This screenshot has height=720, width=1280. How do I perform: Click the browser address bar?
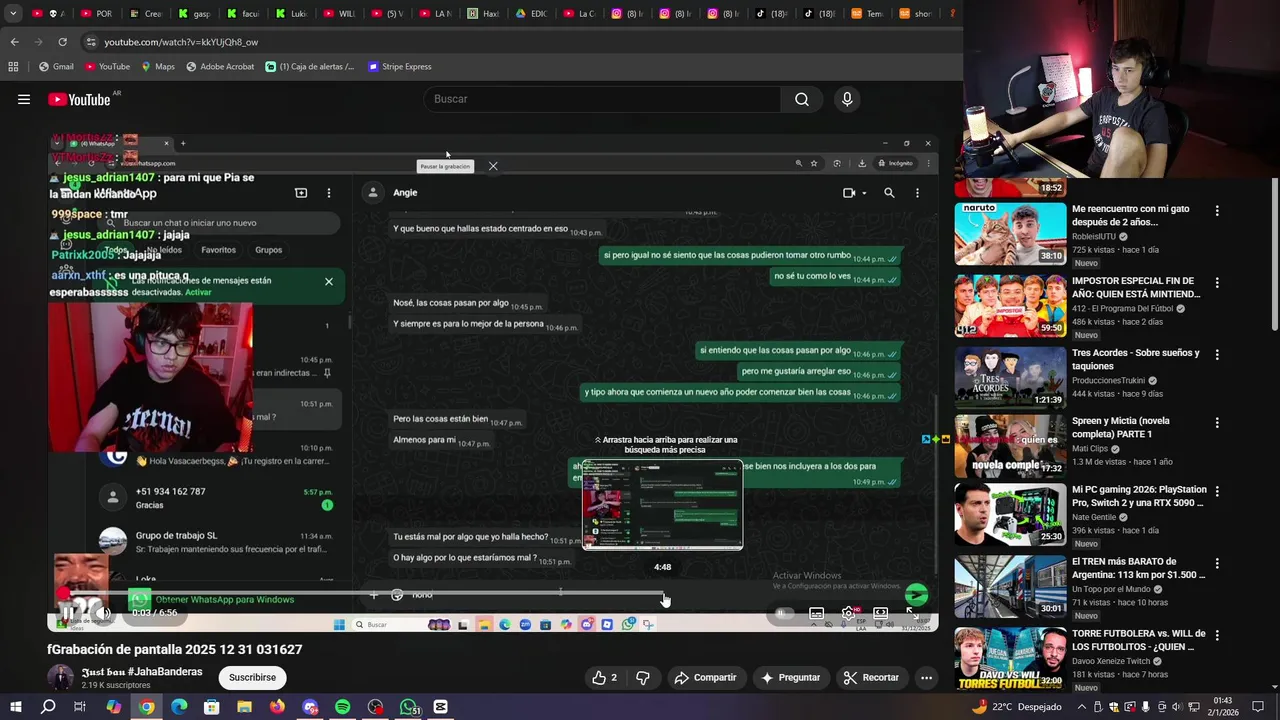(520, 42)
